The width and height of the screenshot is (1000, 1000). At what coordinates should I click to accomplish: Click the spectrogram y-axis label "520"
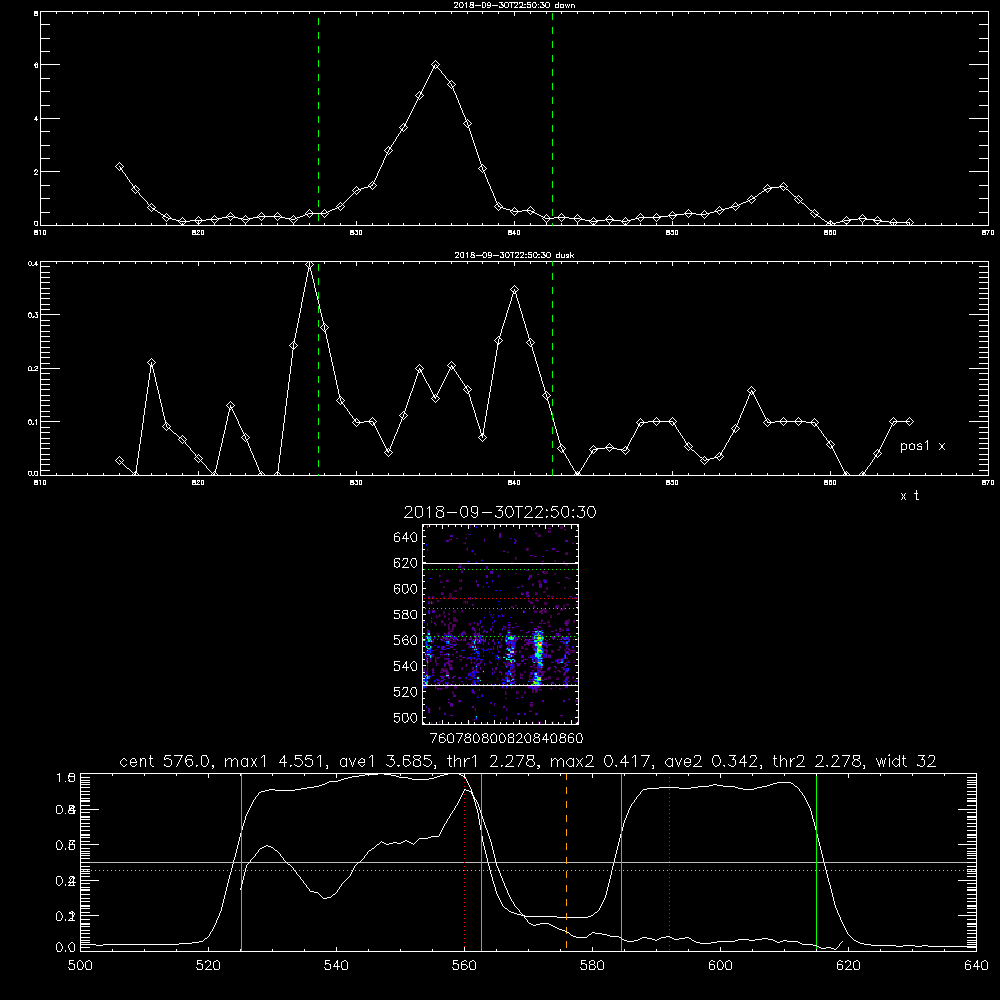(406, 692)
